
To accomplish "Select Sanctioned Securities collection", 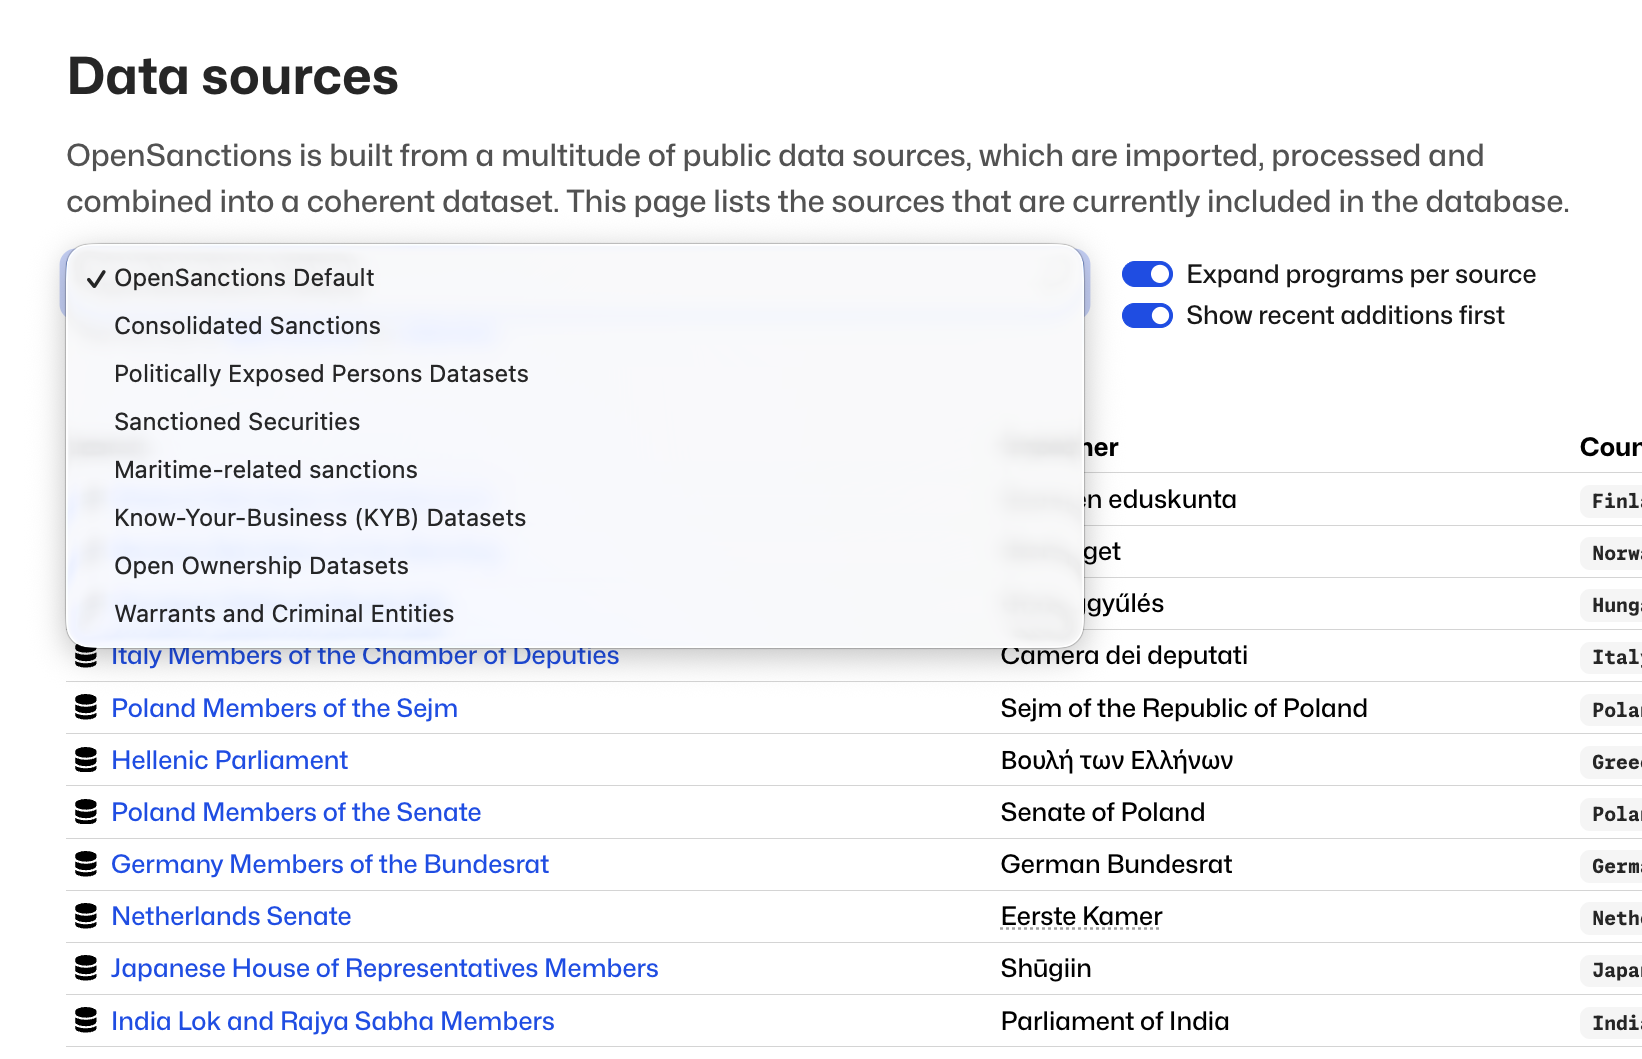I will pos(575,422).
